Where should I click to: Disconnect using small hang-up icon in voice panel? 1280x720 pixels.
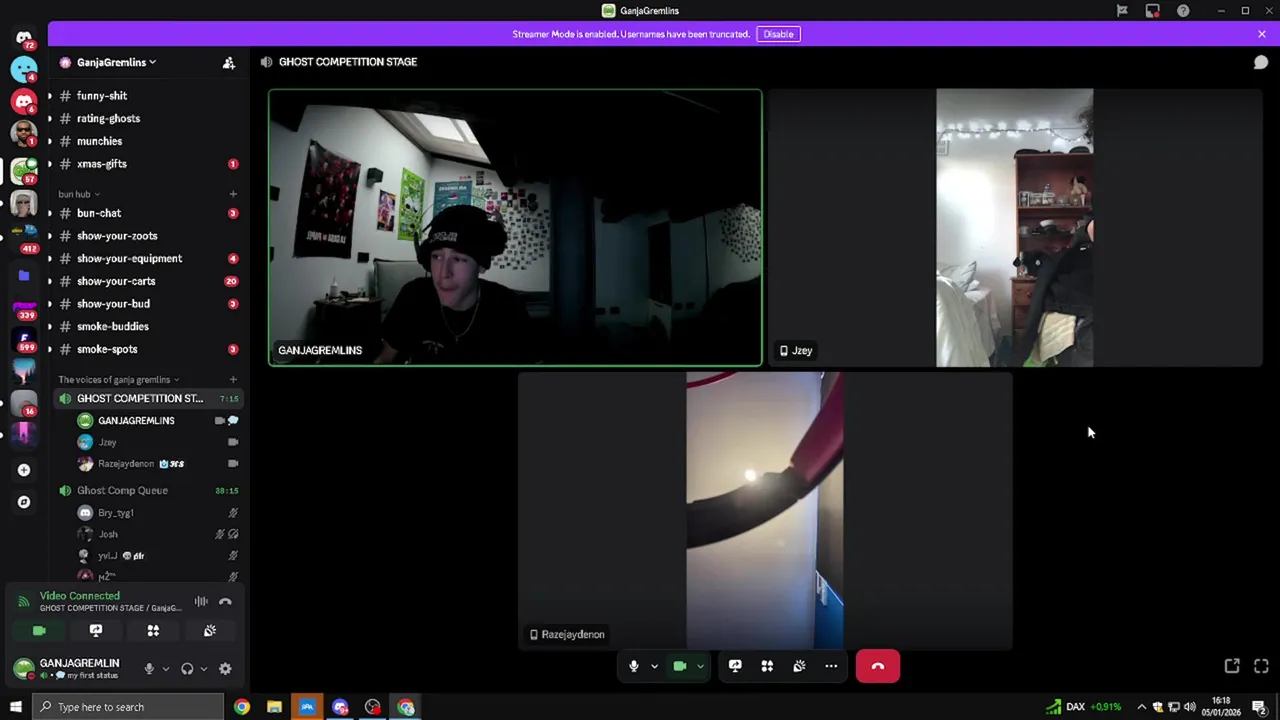225,602
